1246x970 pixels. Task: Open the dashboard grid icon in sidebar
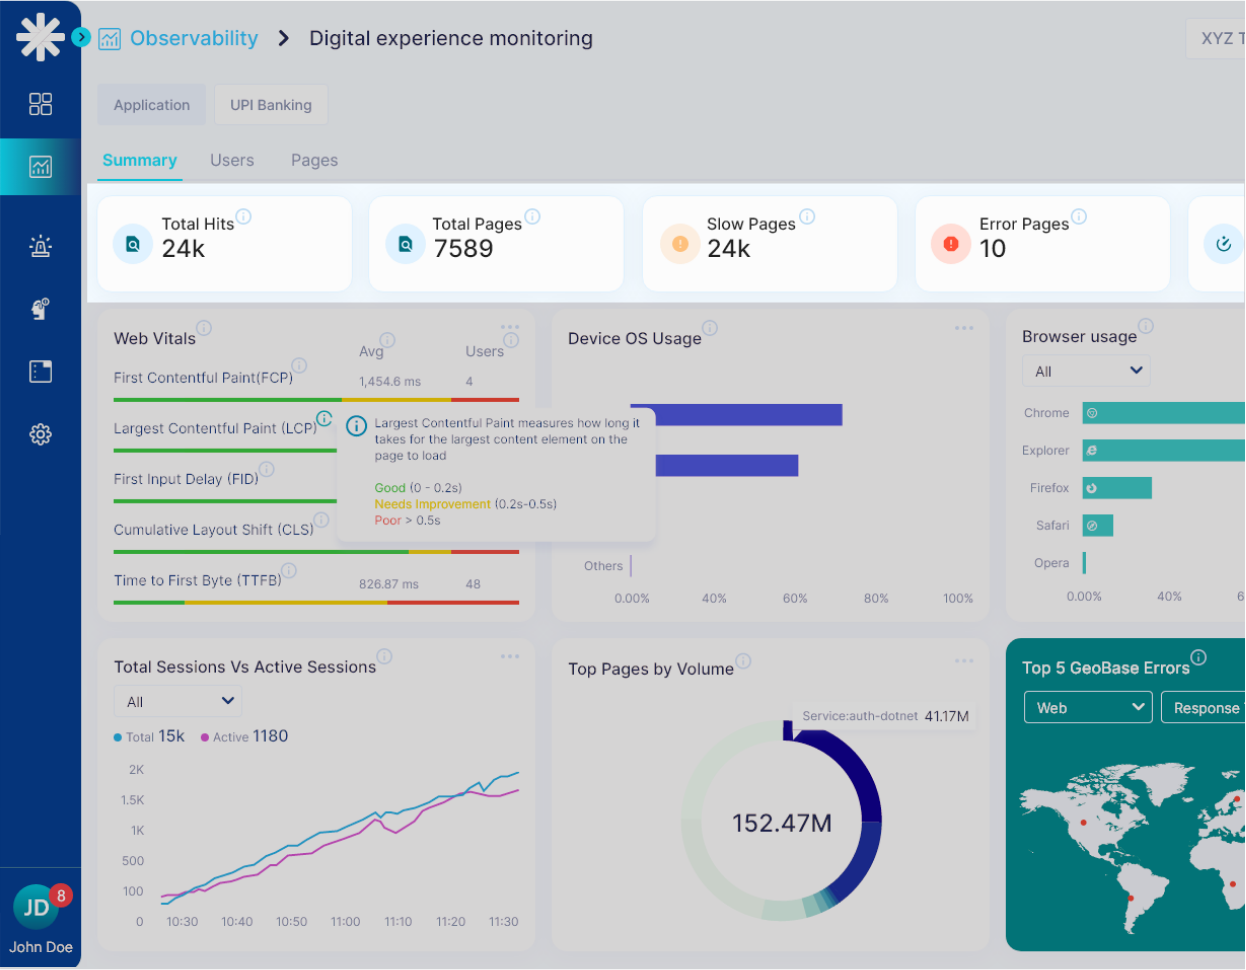click(x=40, y=104)
